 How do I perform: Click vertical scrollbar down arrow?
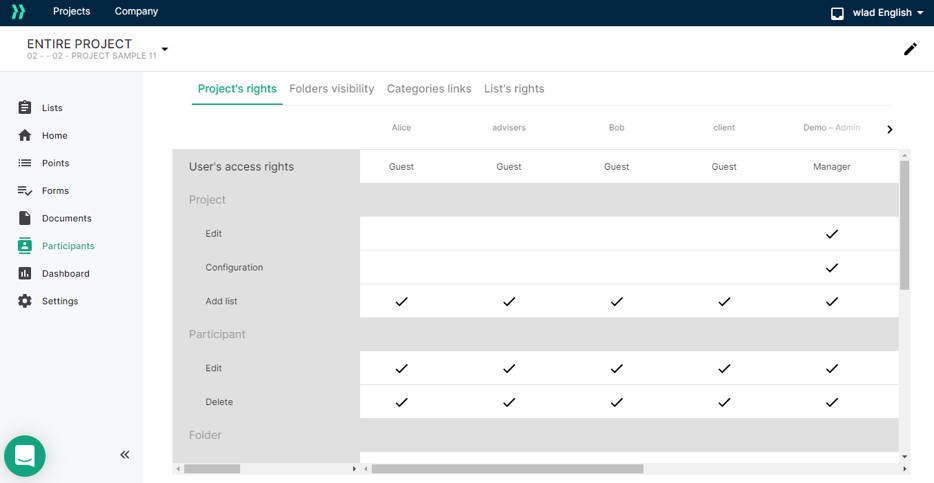[905, 457]
